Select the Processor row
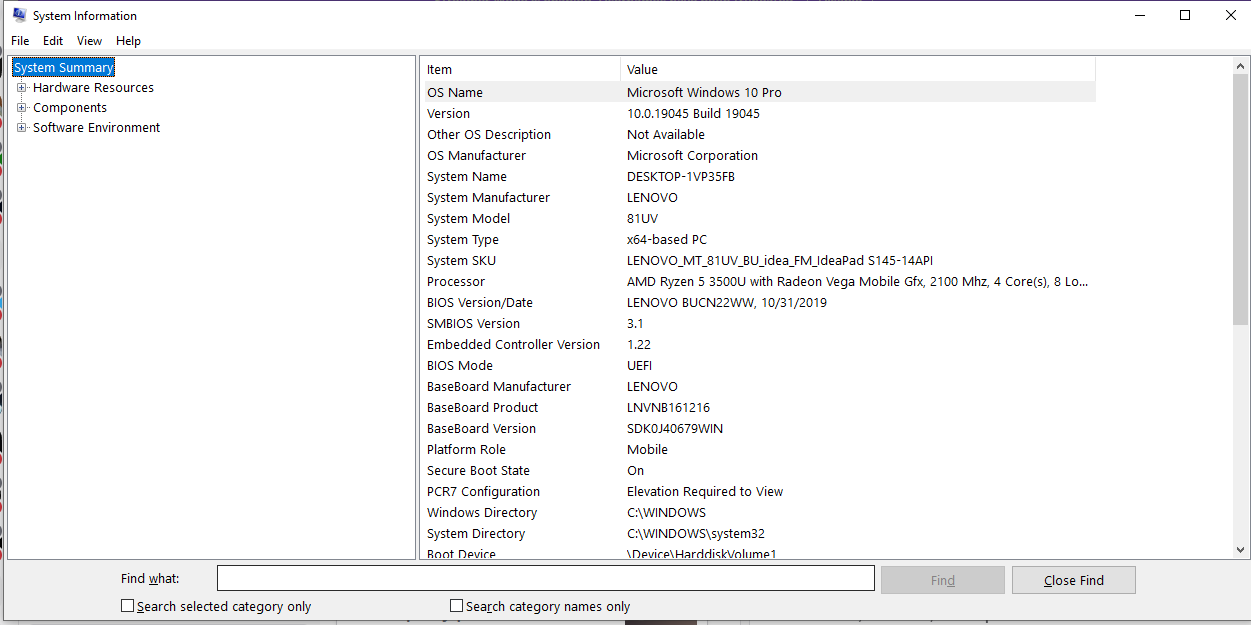The image size is (1251, 625). pos(758,281)
